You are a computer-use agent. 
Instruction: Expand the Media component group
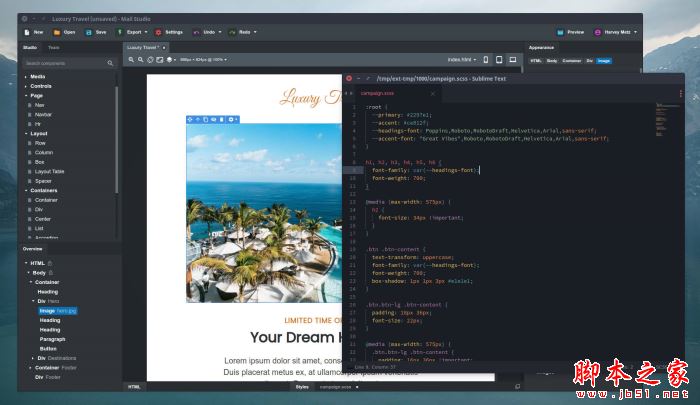27,76
